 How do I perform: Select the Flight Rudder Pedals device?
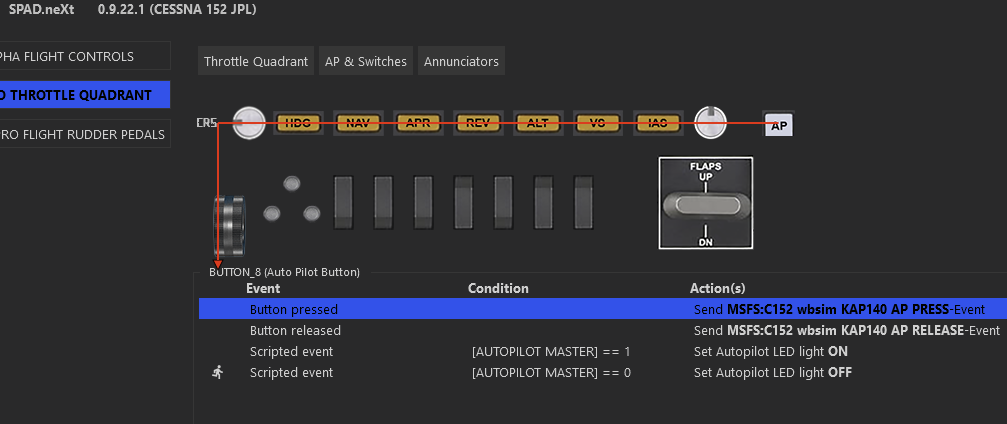coord(83,134)
